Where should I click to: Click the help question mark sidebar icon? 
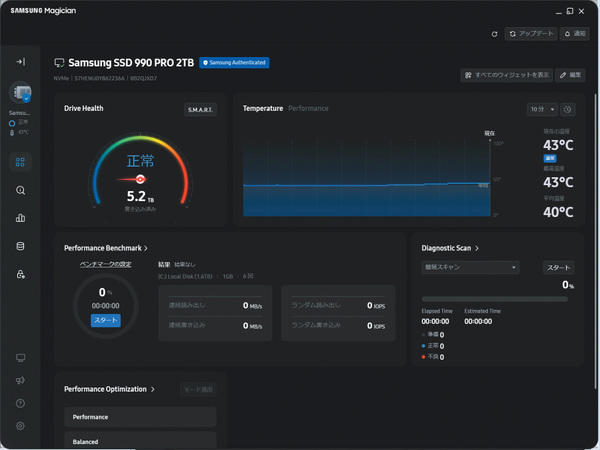[x=21, y=403]
